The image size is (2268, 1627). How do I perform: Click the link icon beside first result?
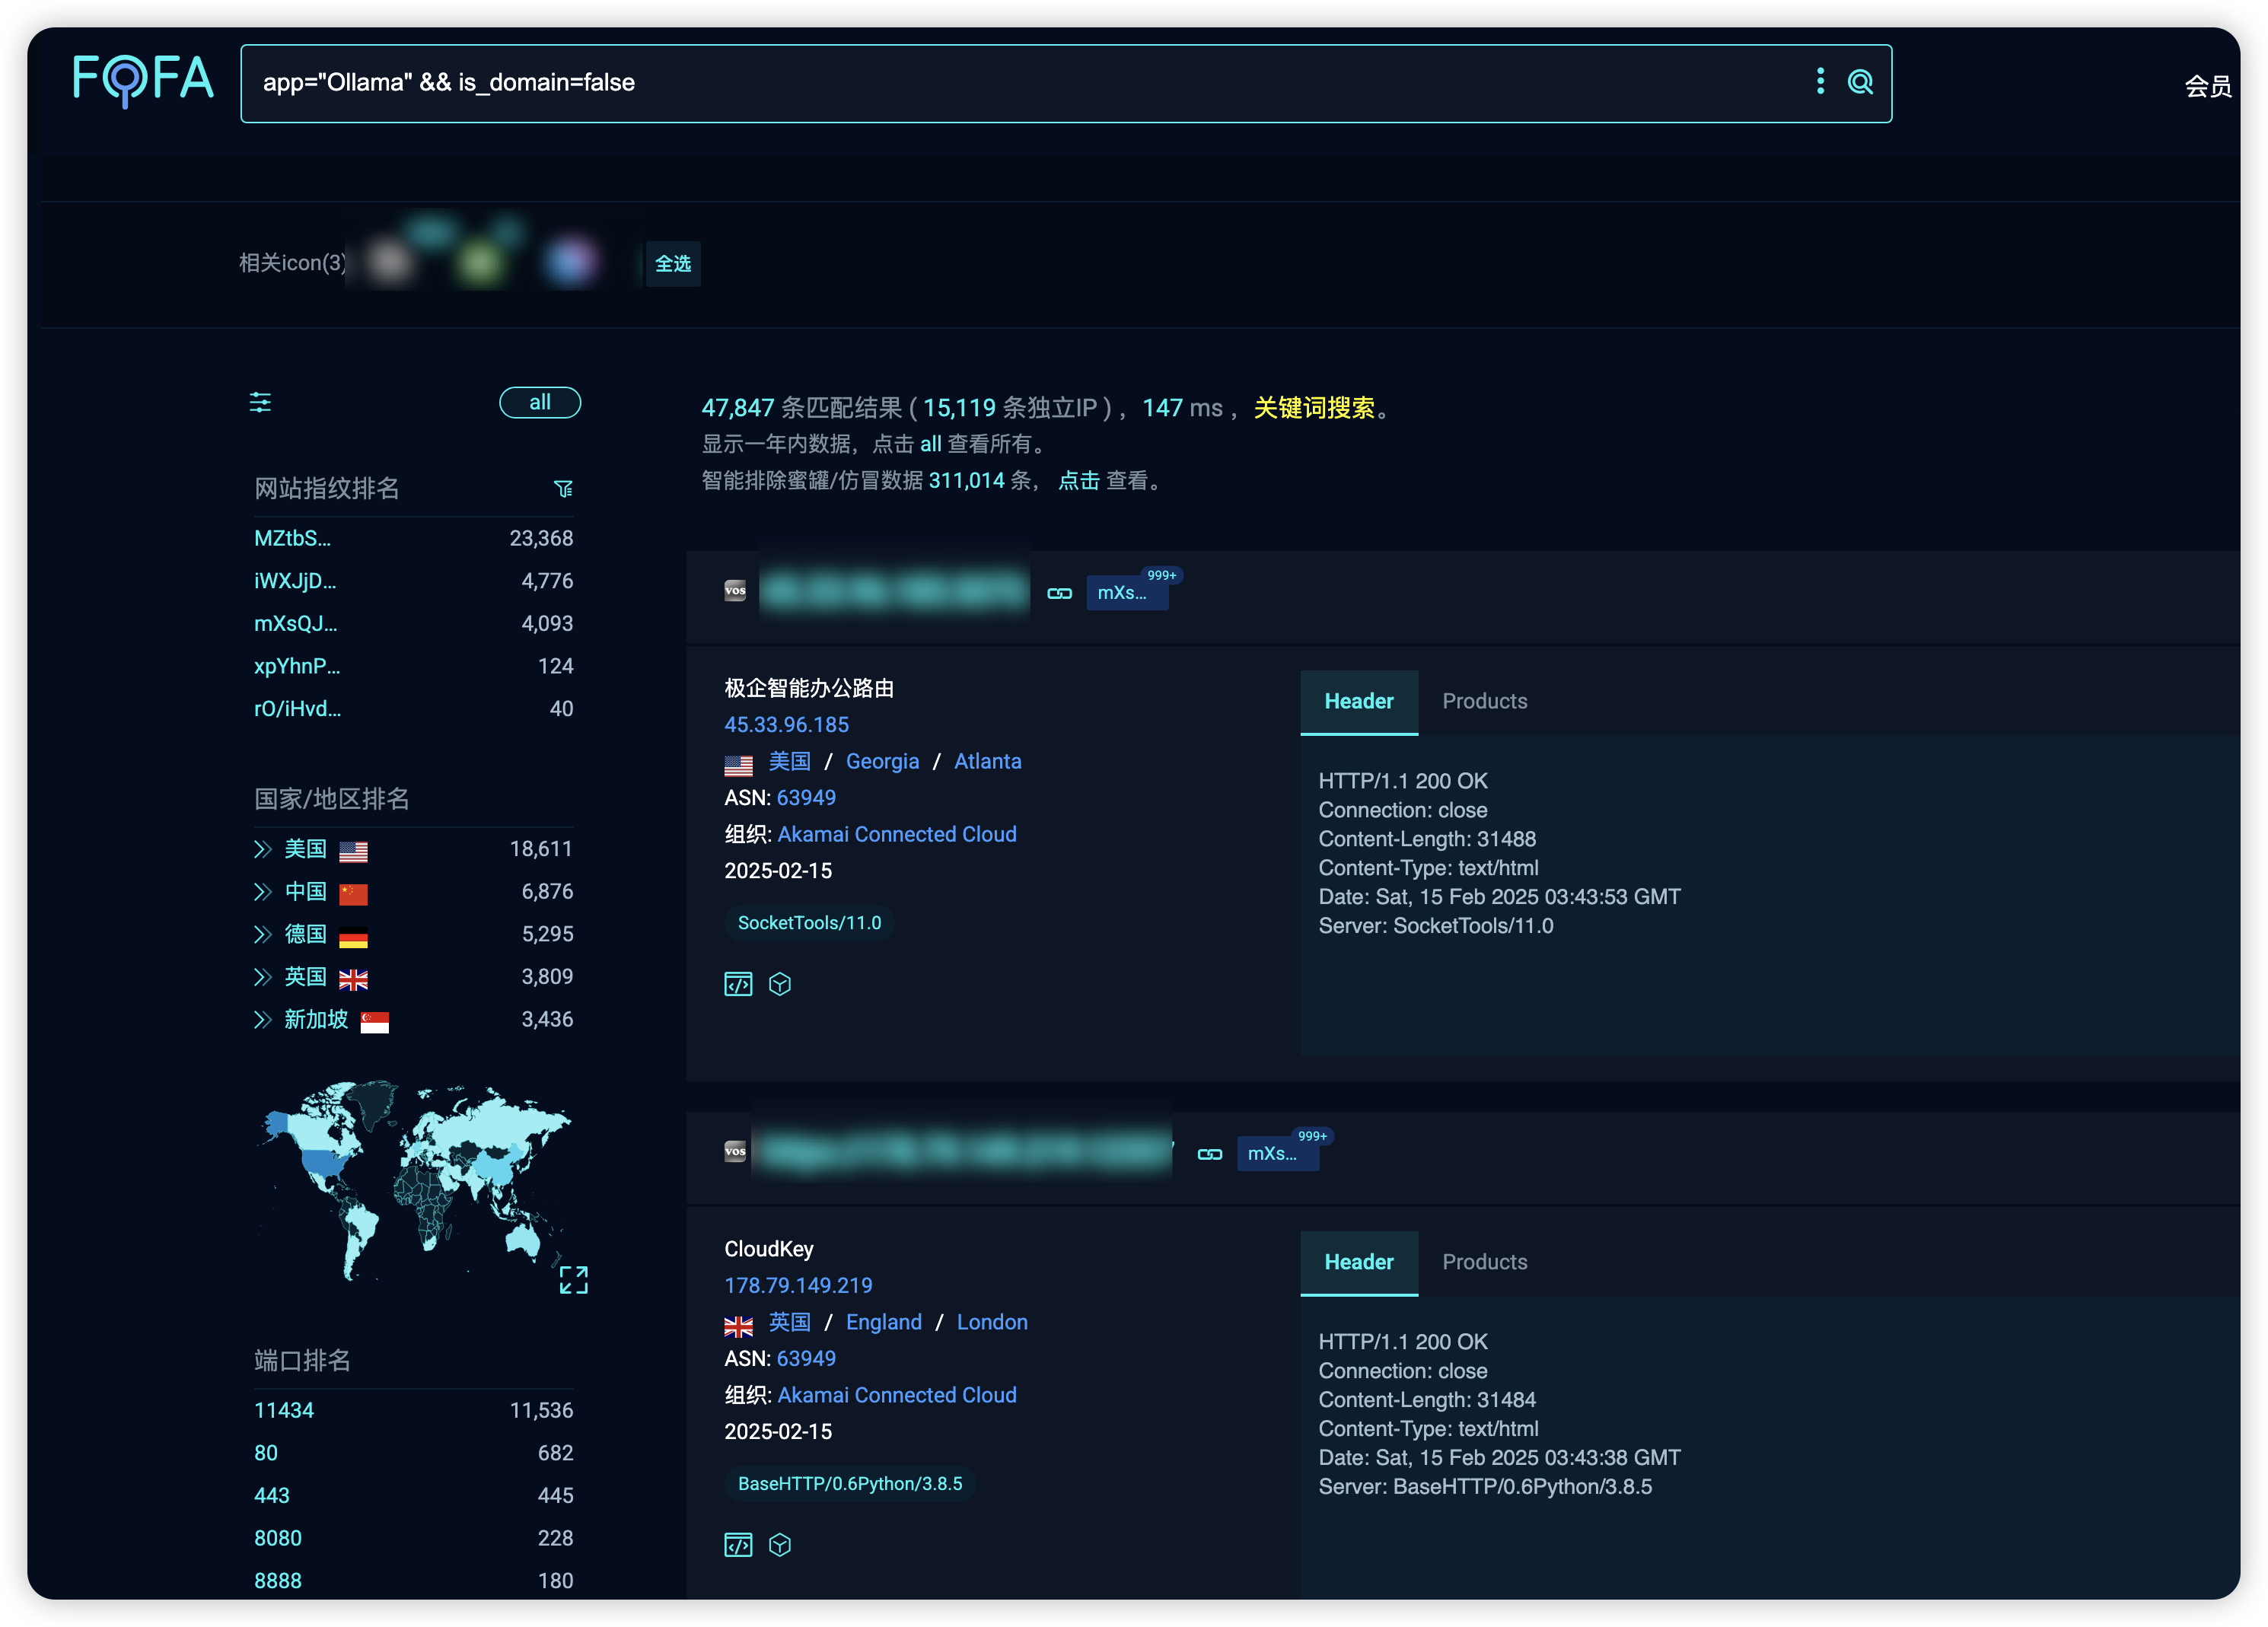pos(1059,593)
